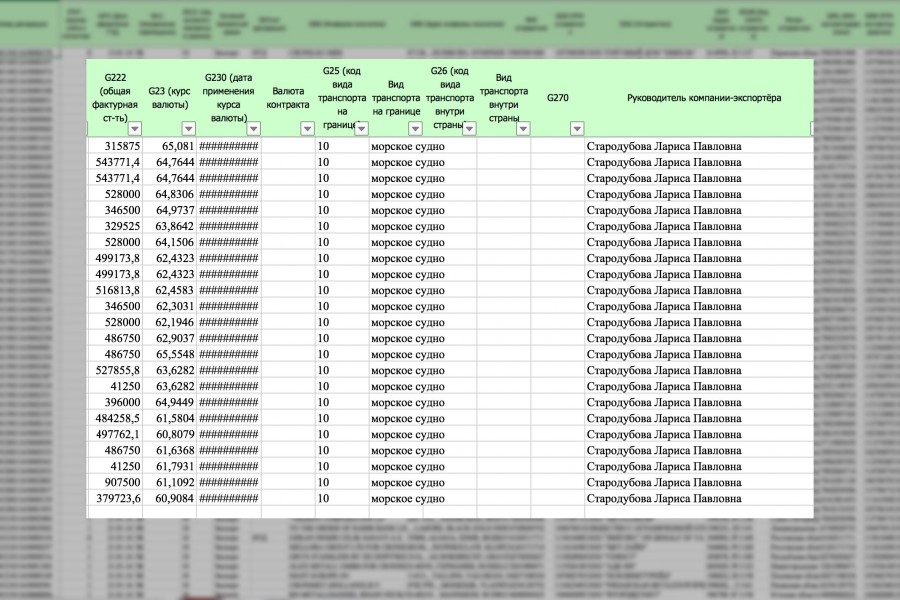The width and height of the screenshot is (900, 600).
Task: Click морское судно in the 329525 row
Action: [x=408, y=226]
